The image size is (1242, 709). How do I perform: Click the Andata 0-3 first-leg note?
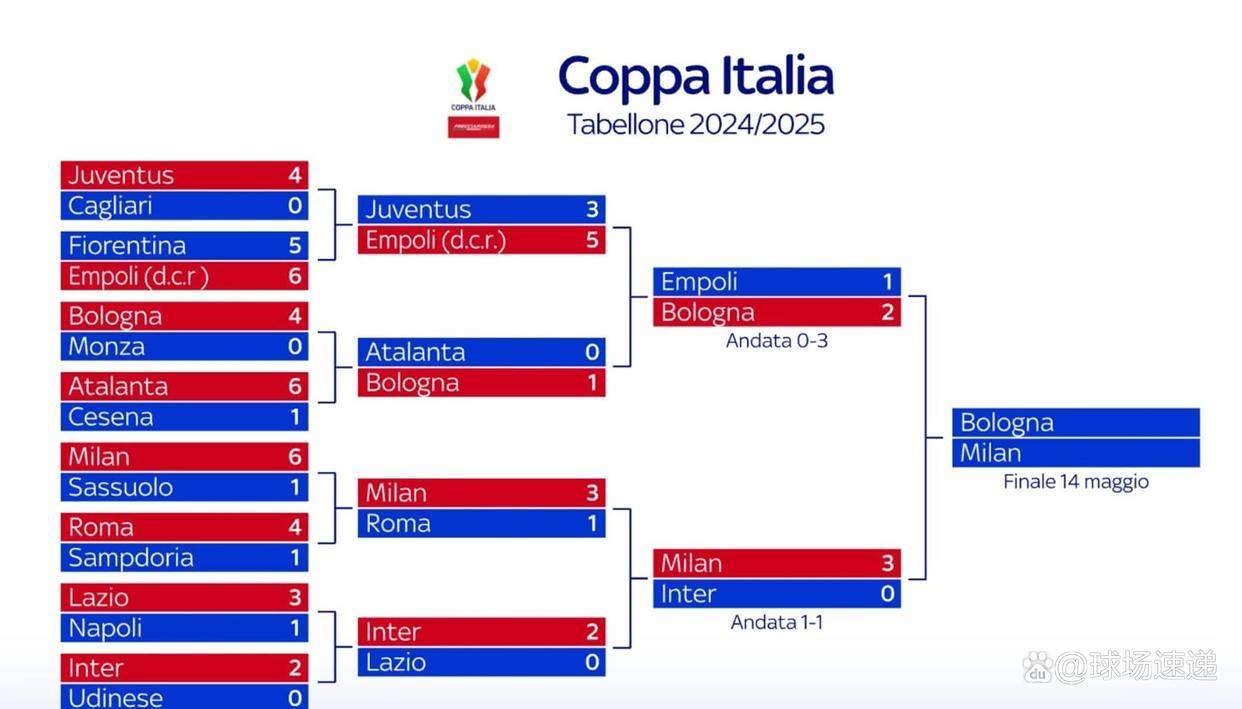[x=777, y=341]
